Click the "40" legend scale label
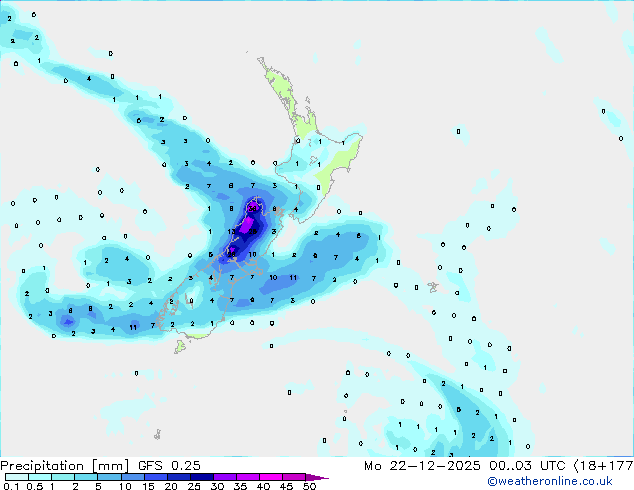Image resolution: width=634 pixels, height=490 pixels. point(263,486)
